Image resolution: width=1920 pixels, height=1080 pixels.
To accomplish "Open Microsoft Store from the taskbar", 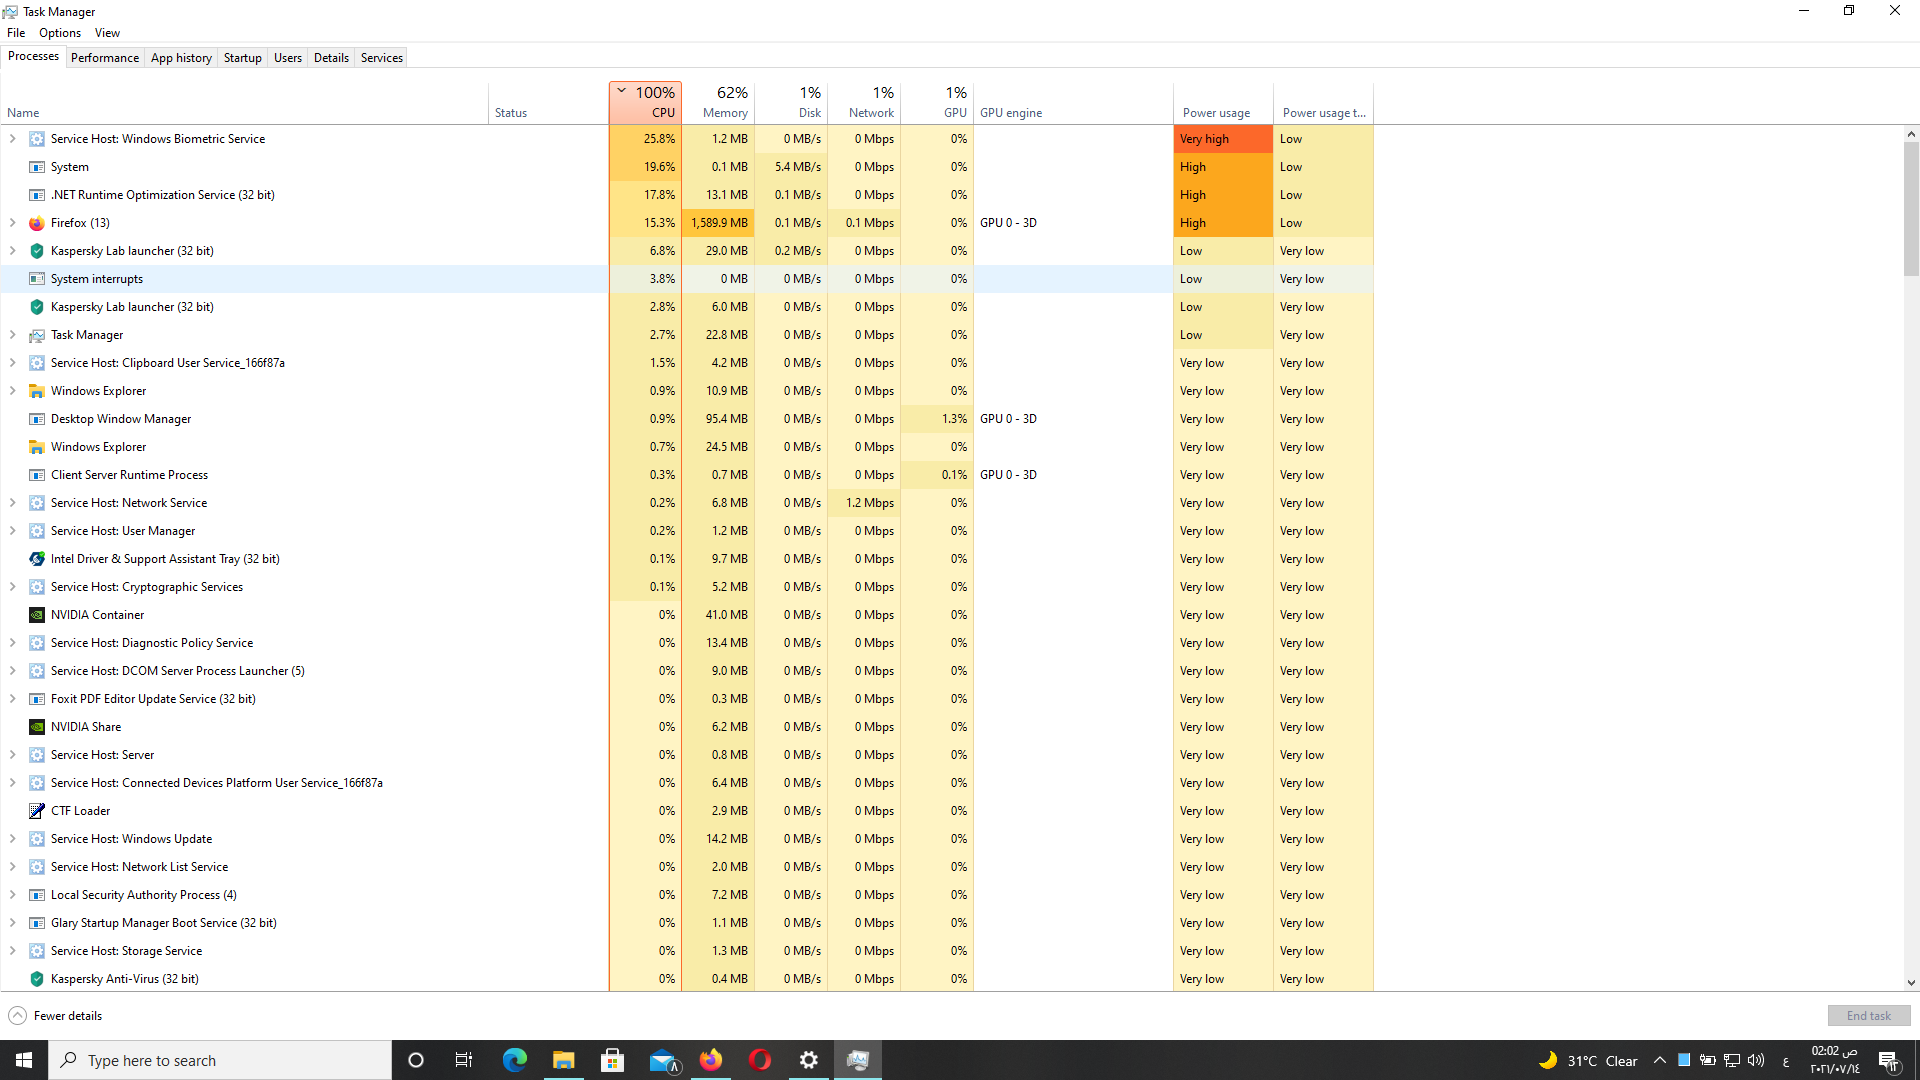I will (613, 1060).
